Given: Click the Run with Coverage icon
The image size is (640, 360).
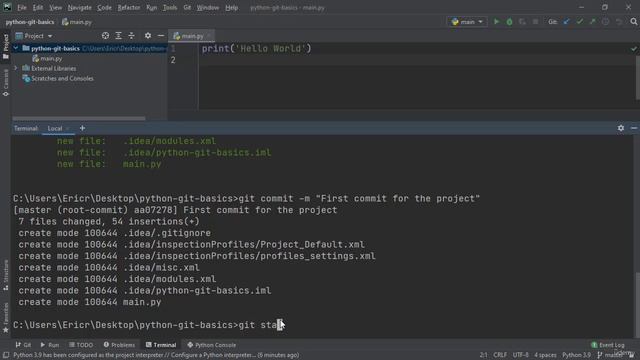Looking at the screenshot, I should click(522, 22).
